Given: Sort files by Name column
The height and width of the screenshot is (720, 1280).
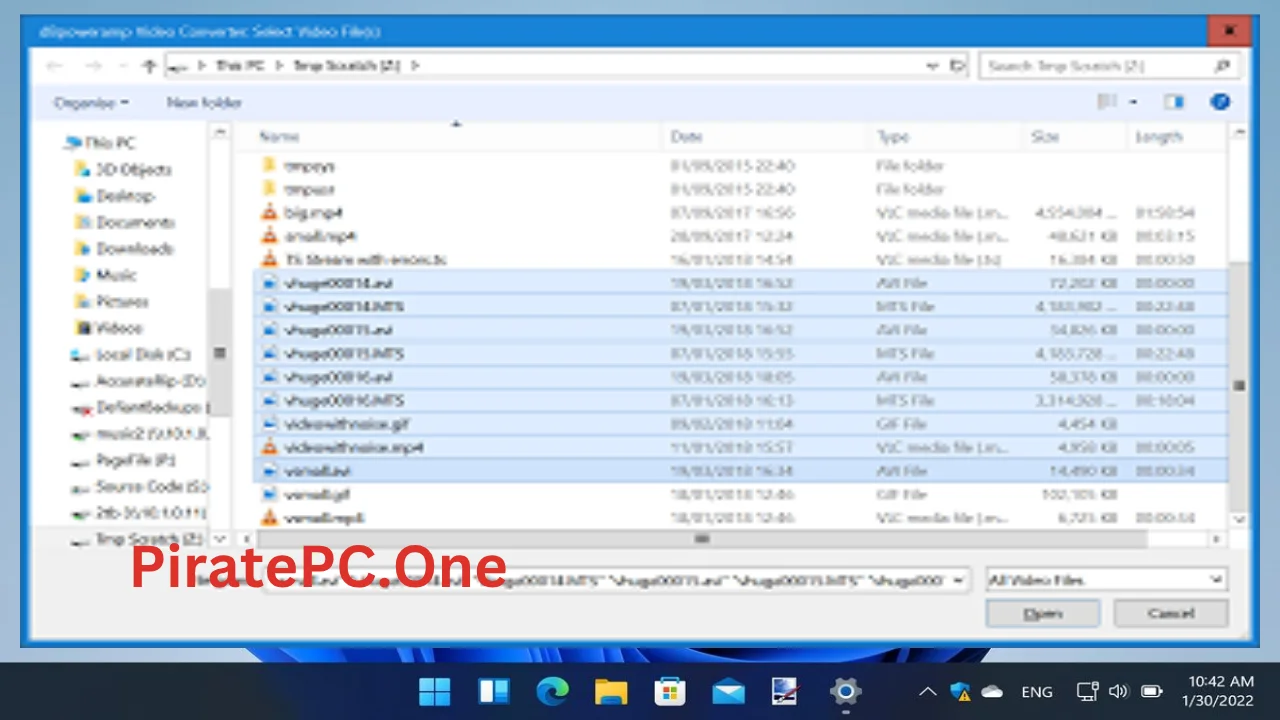Looking at the screenshot, I should pos(279,137).
